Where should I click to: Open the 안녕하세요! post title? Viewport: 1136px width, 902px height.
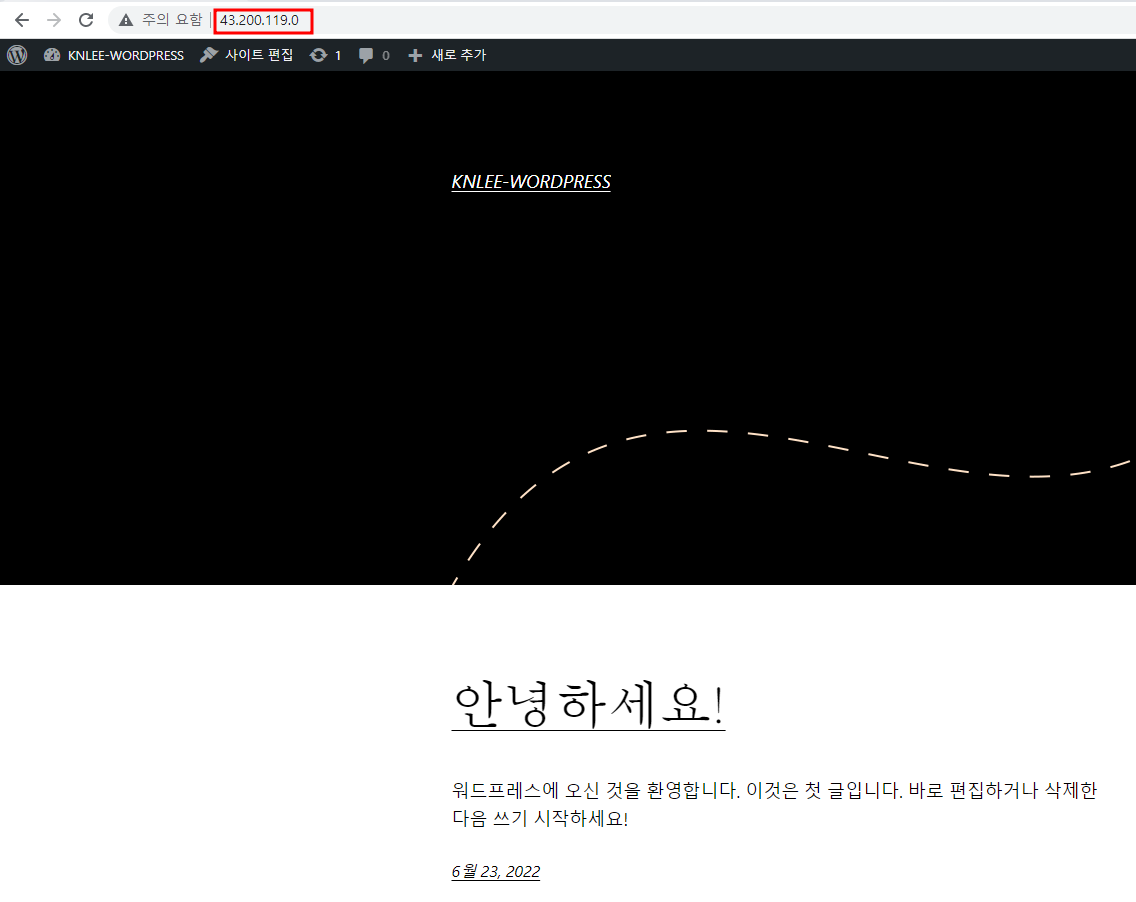(588, 704)
